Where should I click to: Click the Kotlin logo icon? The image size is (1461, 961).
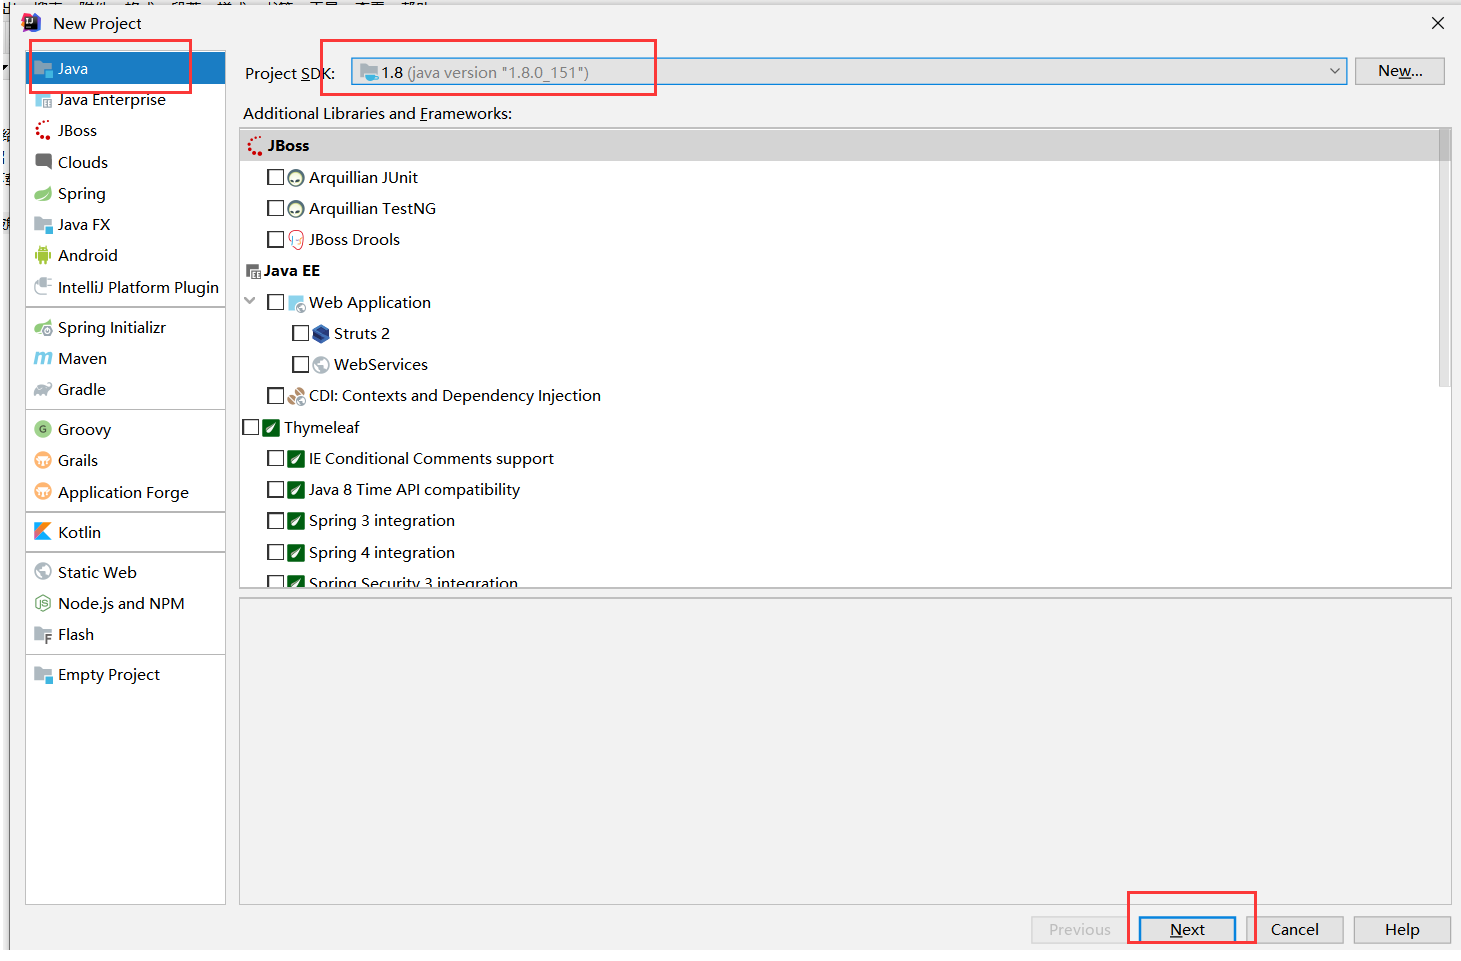coord(43,532)
